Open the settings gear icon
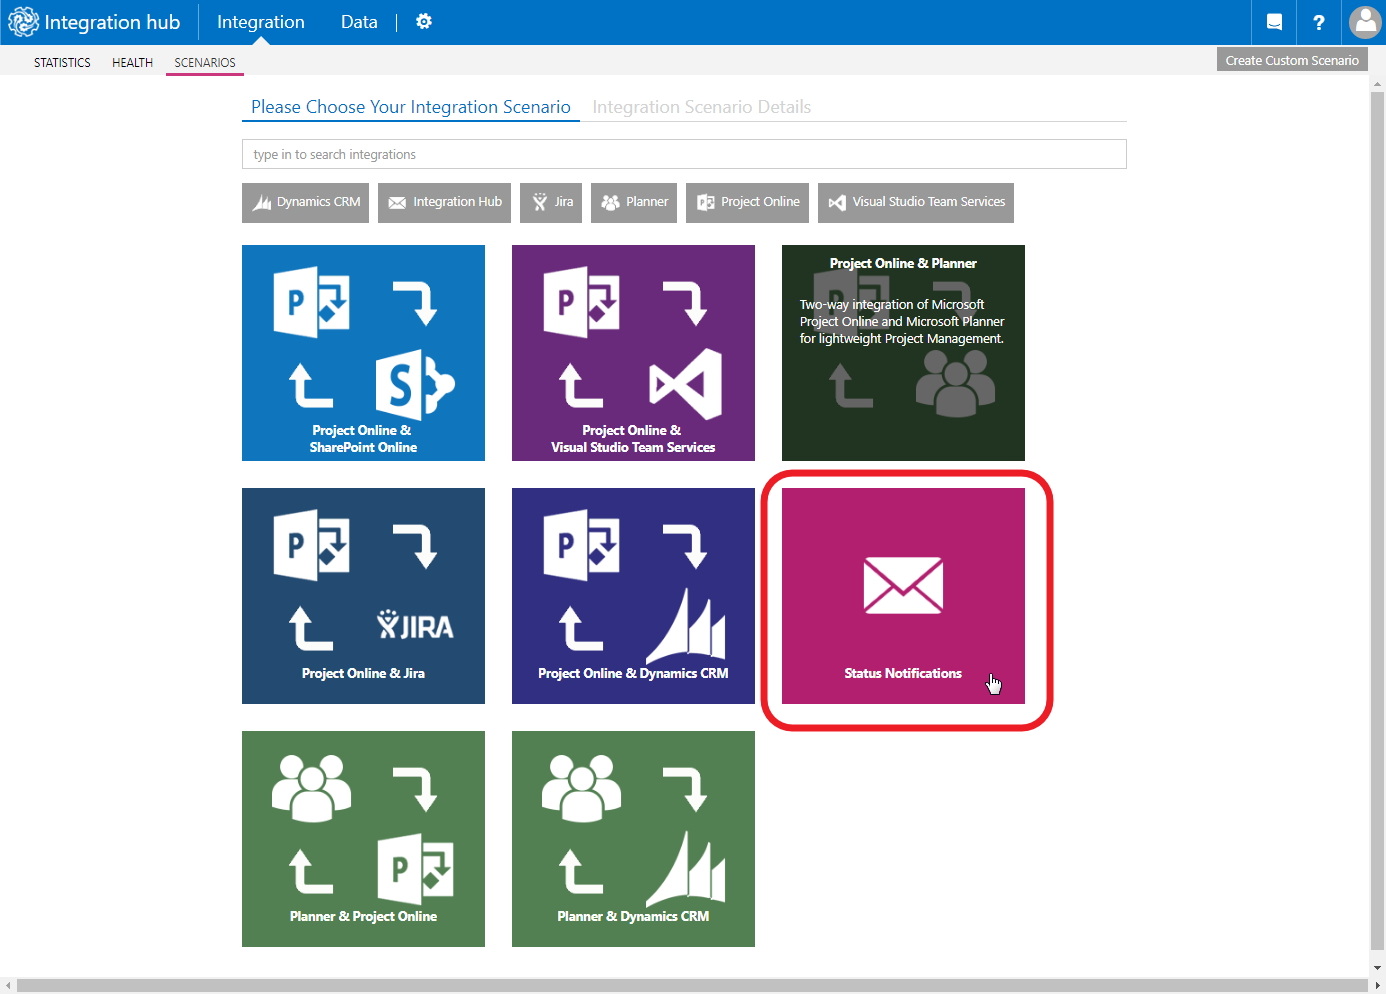 (424, 22)
